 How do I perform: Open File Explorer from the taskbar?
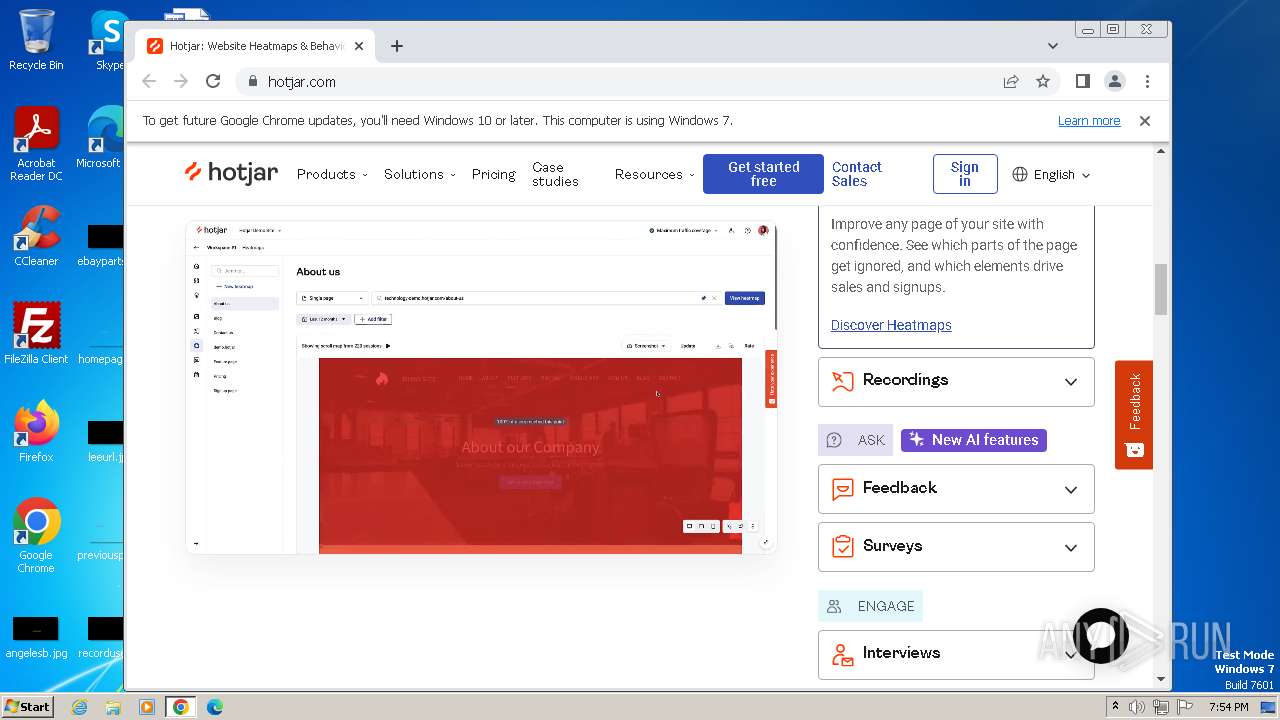[113, 707]
